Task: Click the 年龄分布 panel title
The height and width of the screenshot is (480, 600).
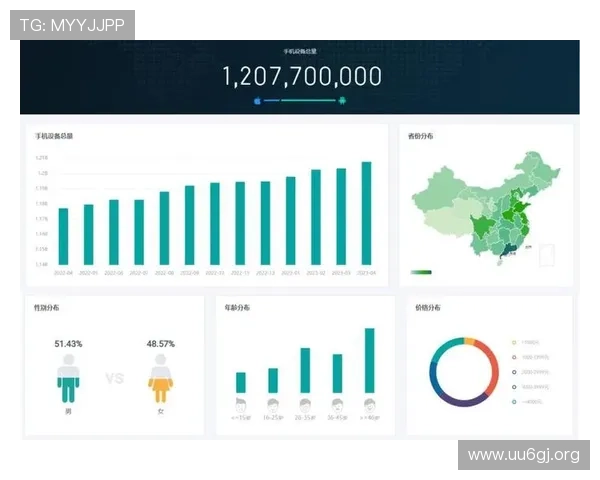Action: [x=237, y=307]
